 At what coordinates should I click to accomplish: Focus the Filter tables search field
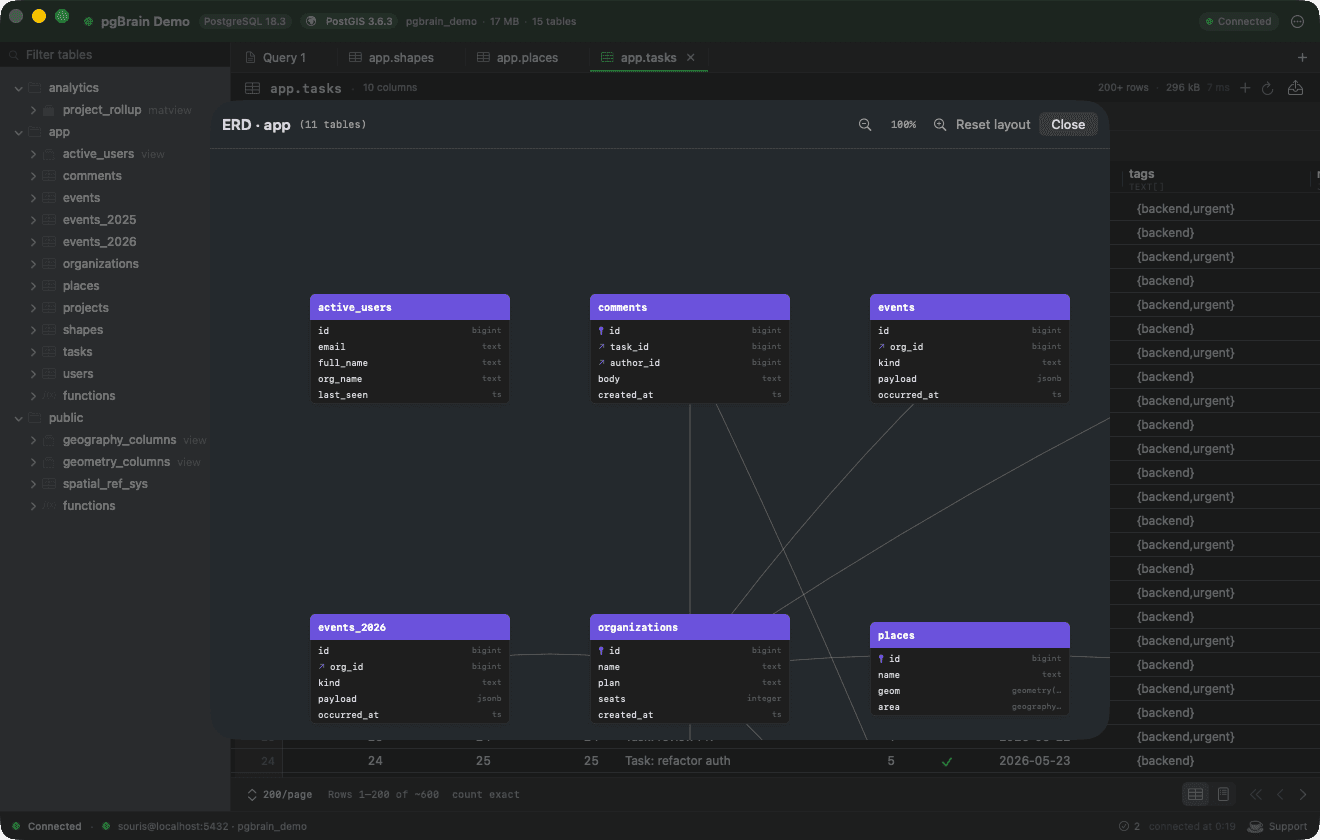(115, 55)
